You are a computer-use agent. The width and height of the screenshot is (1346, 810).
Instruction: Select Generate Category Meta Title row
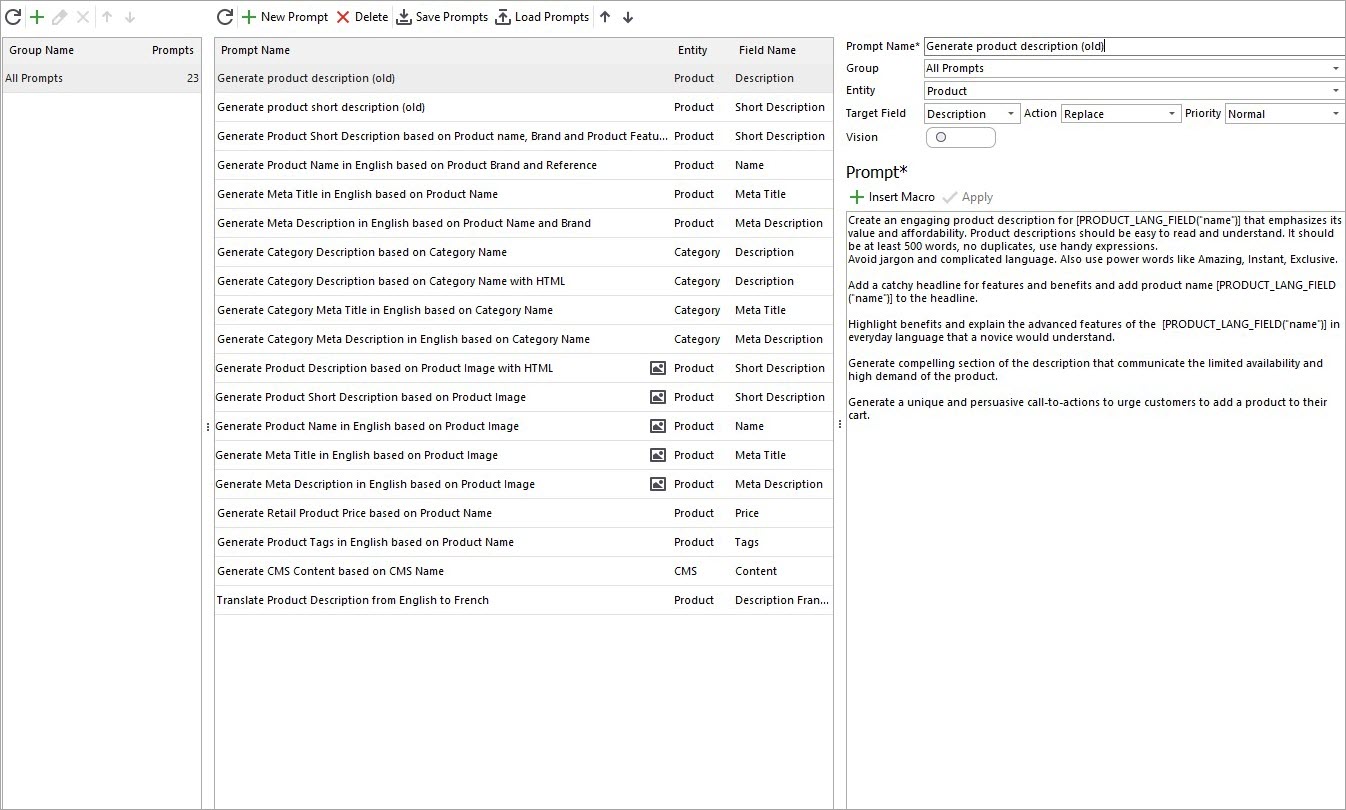click(523, 310)
